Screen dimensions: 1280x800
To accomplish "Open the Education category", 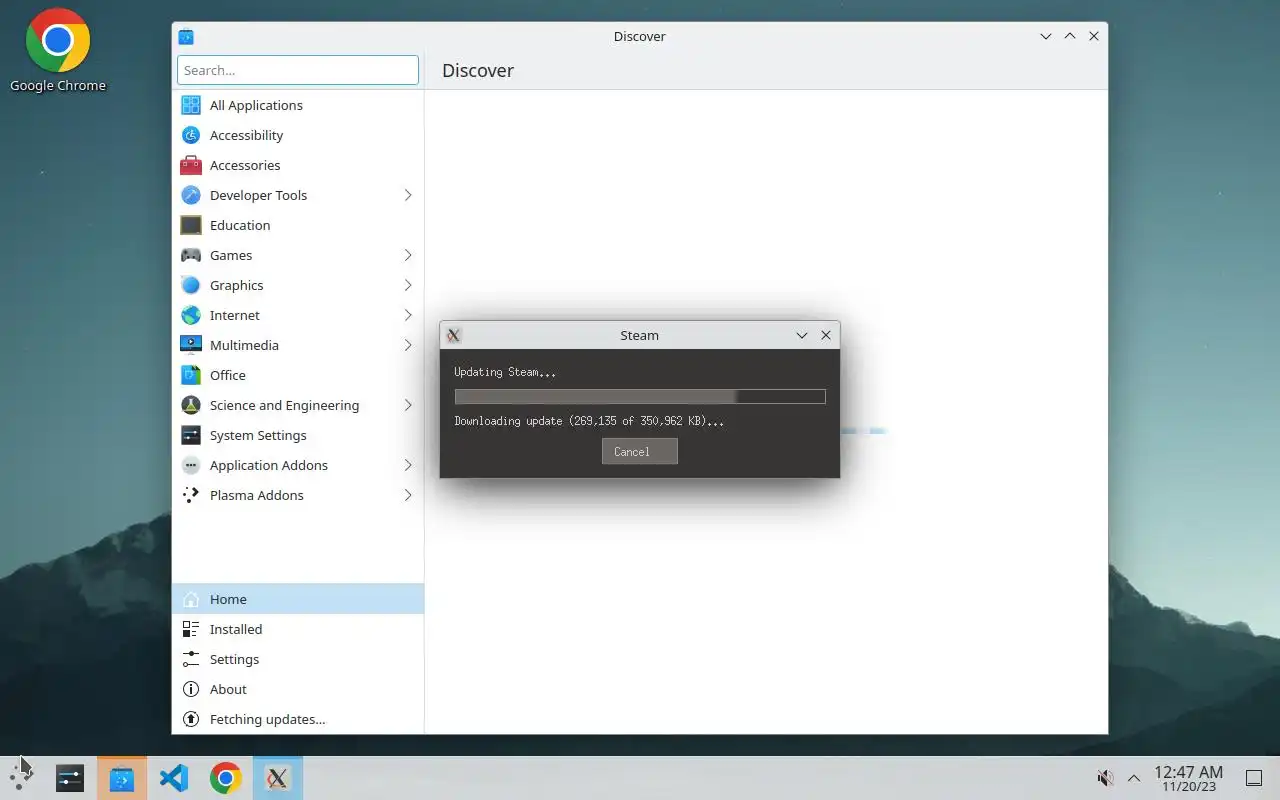I will (x=298, y=225).
